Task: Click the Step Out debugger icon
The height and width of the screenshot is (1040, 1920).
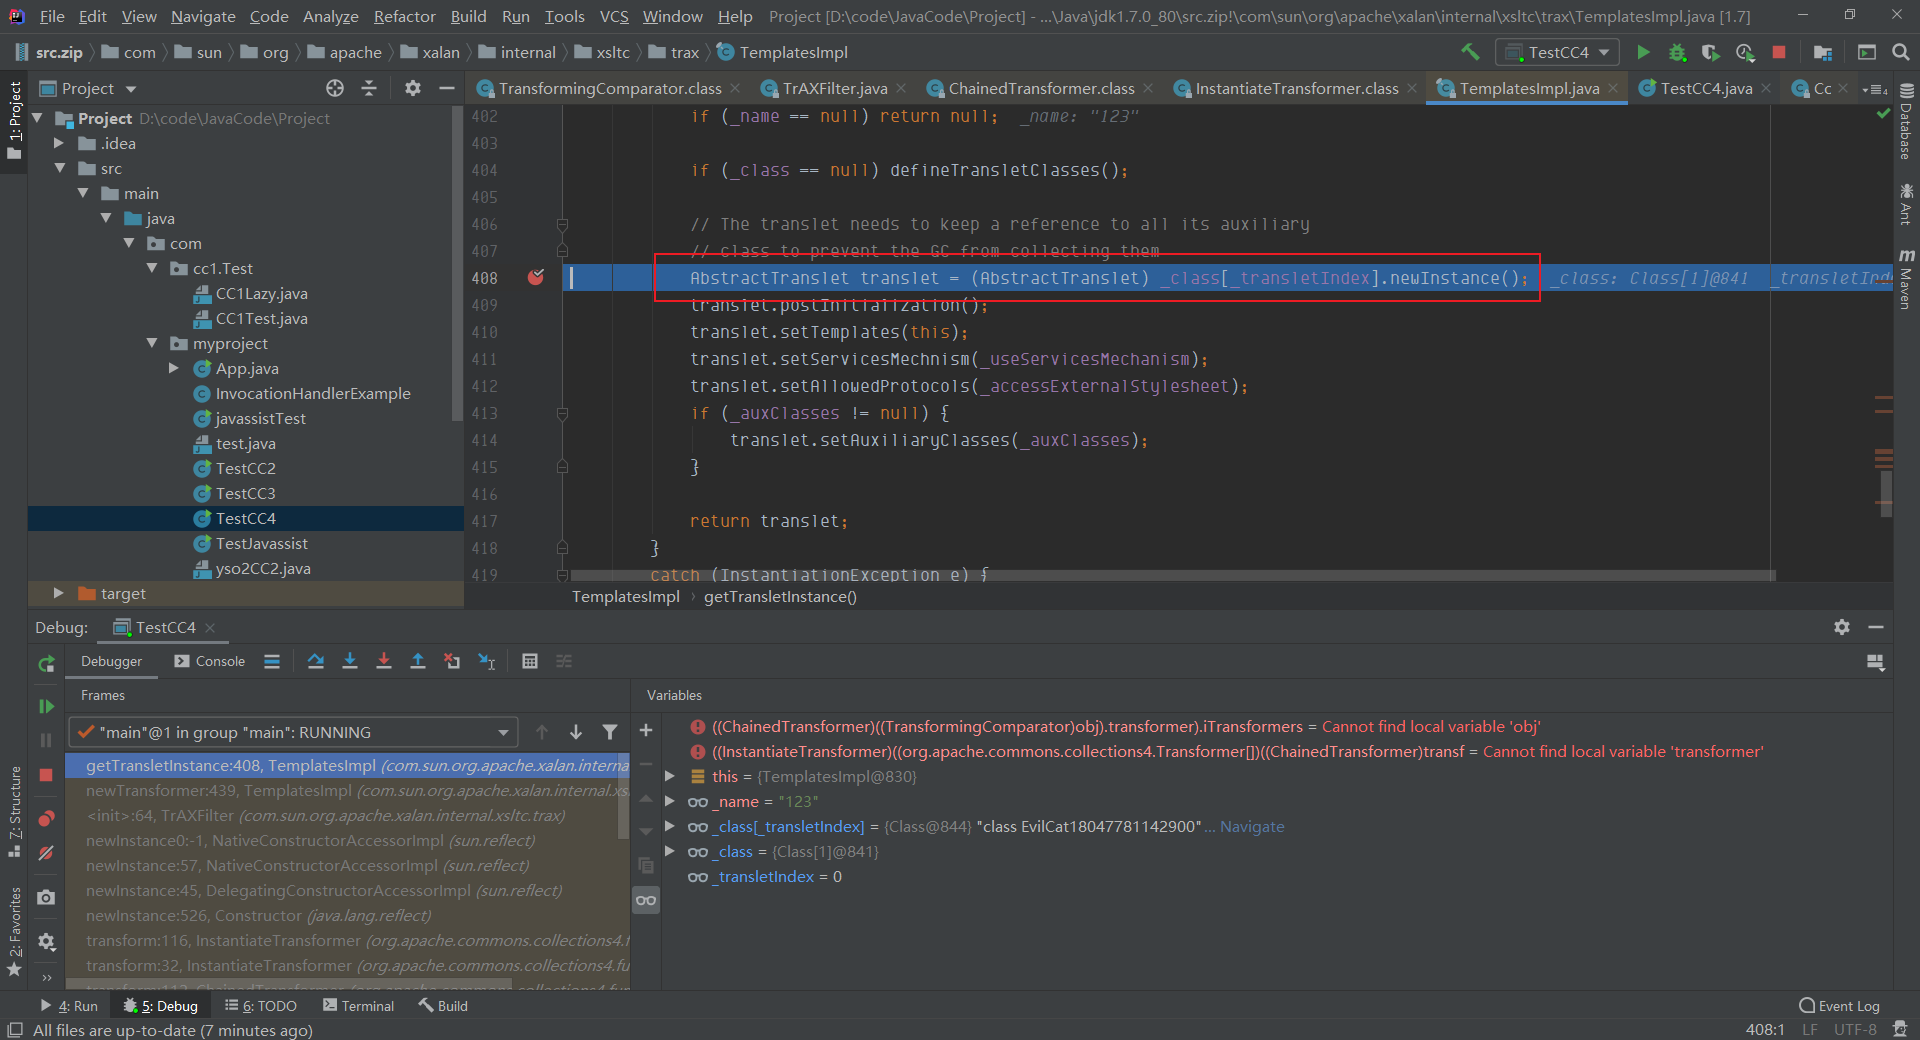Action: (x=418, y=661)
